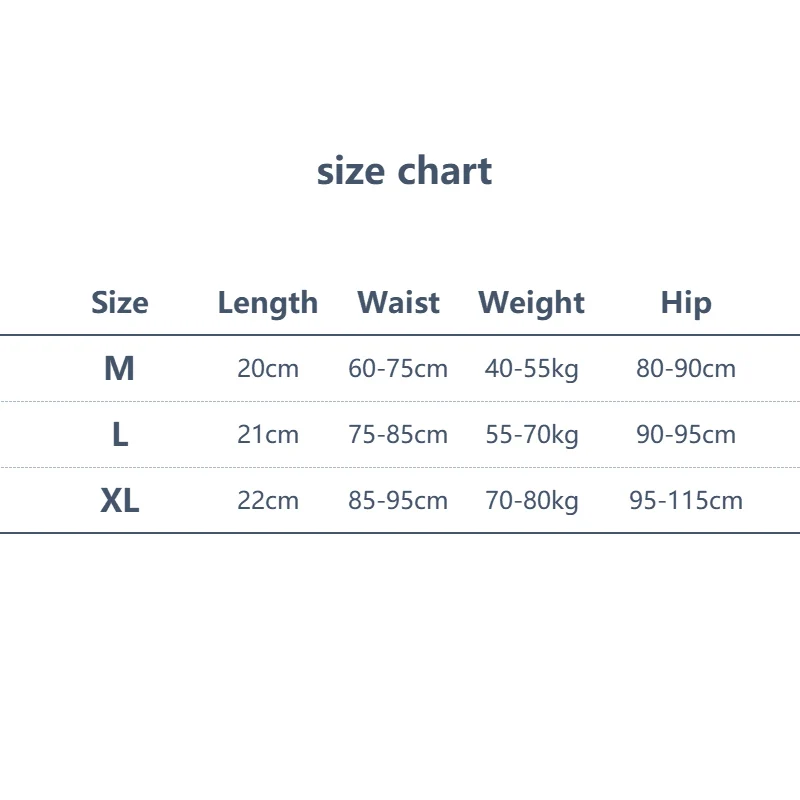Click the "size chart" title
The width and height of the screenshot is (800, 800).
(x=404, y=171)
